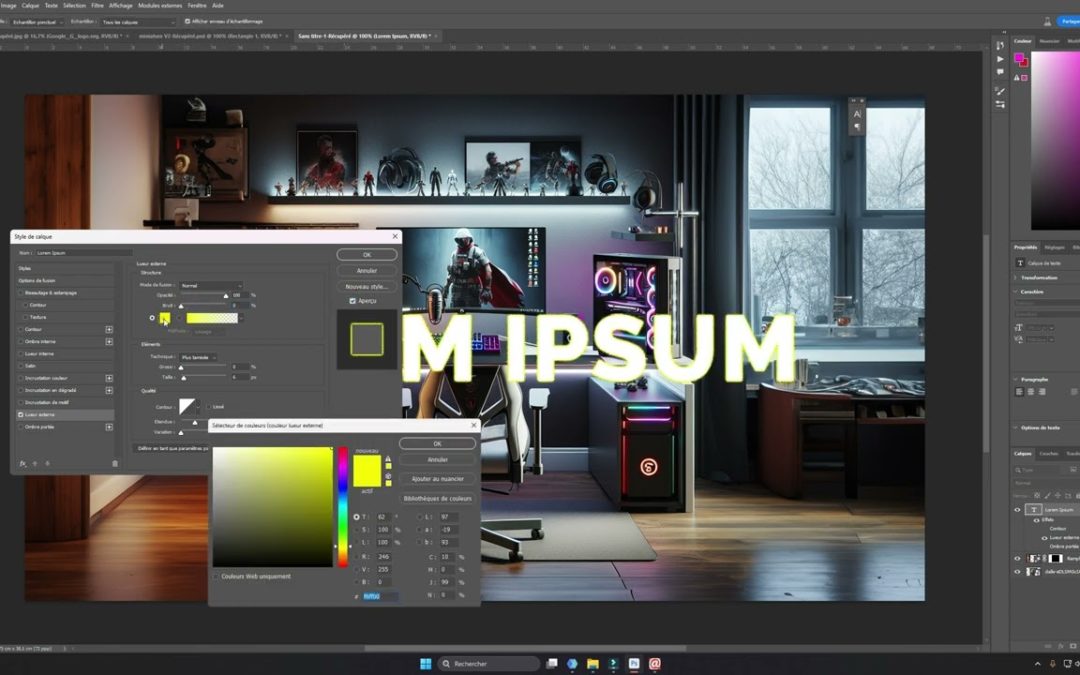This screenshot has height=675, width=1080.
Task: Click the black layer mask thumbnail
Action: coord(1055,559)
